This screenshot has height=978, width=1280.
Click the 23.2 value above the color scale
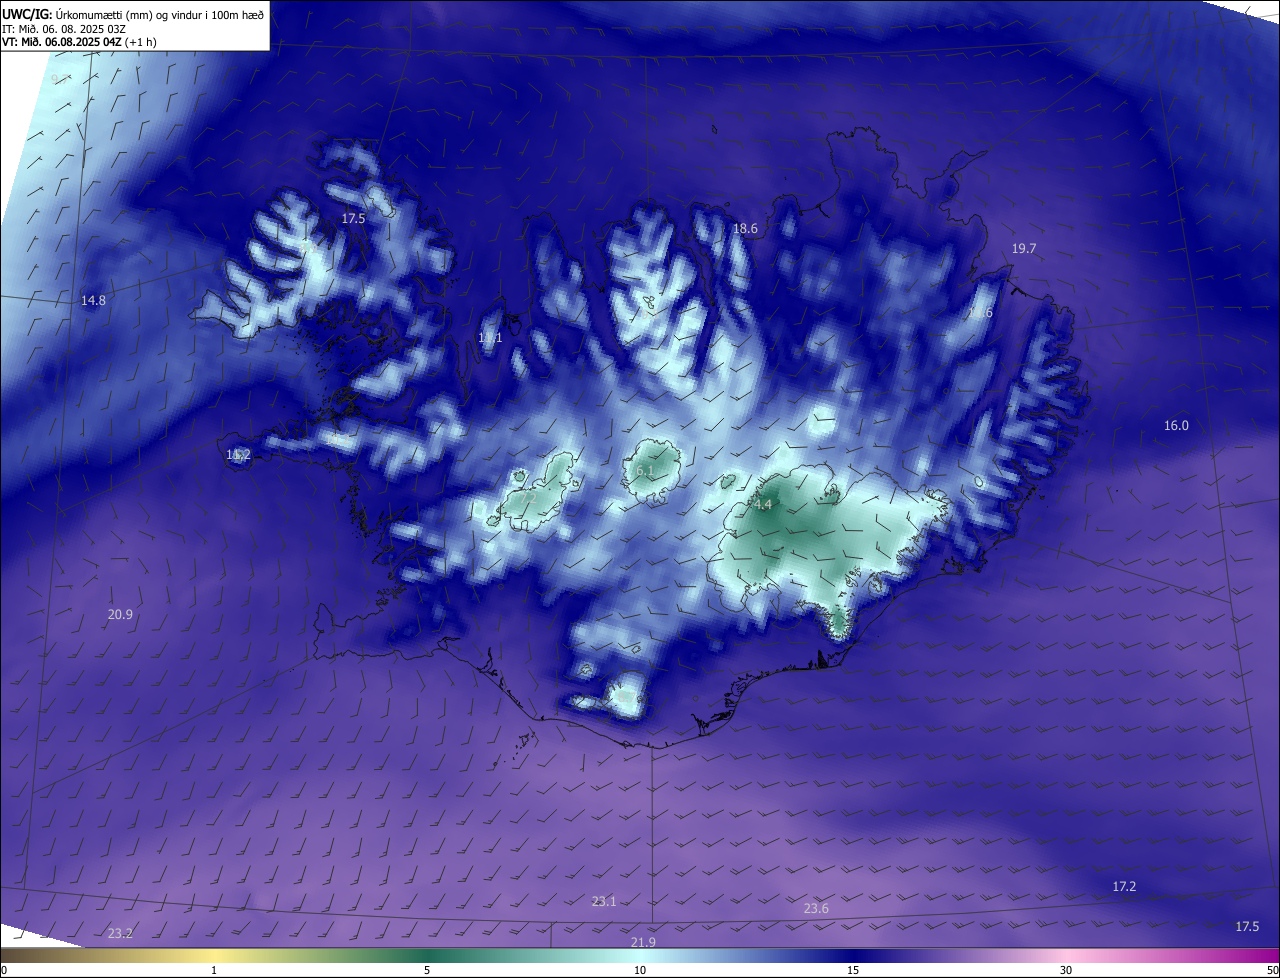[x=120, y=934]
